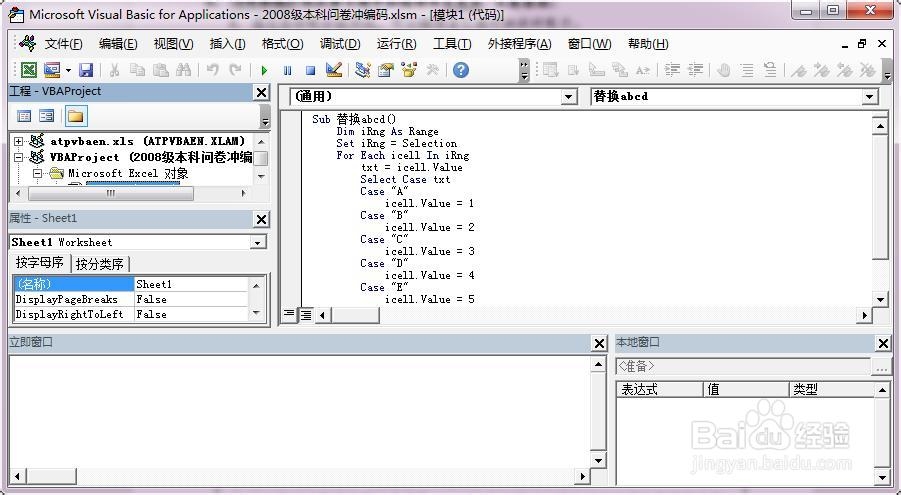Click View Code icon in project panel
Viewport: 901px width, 495px height.
[24, 116]
